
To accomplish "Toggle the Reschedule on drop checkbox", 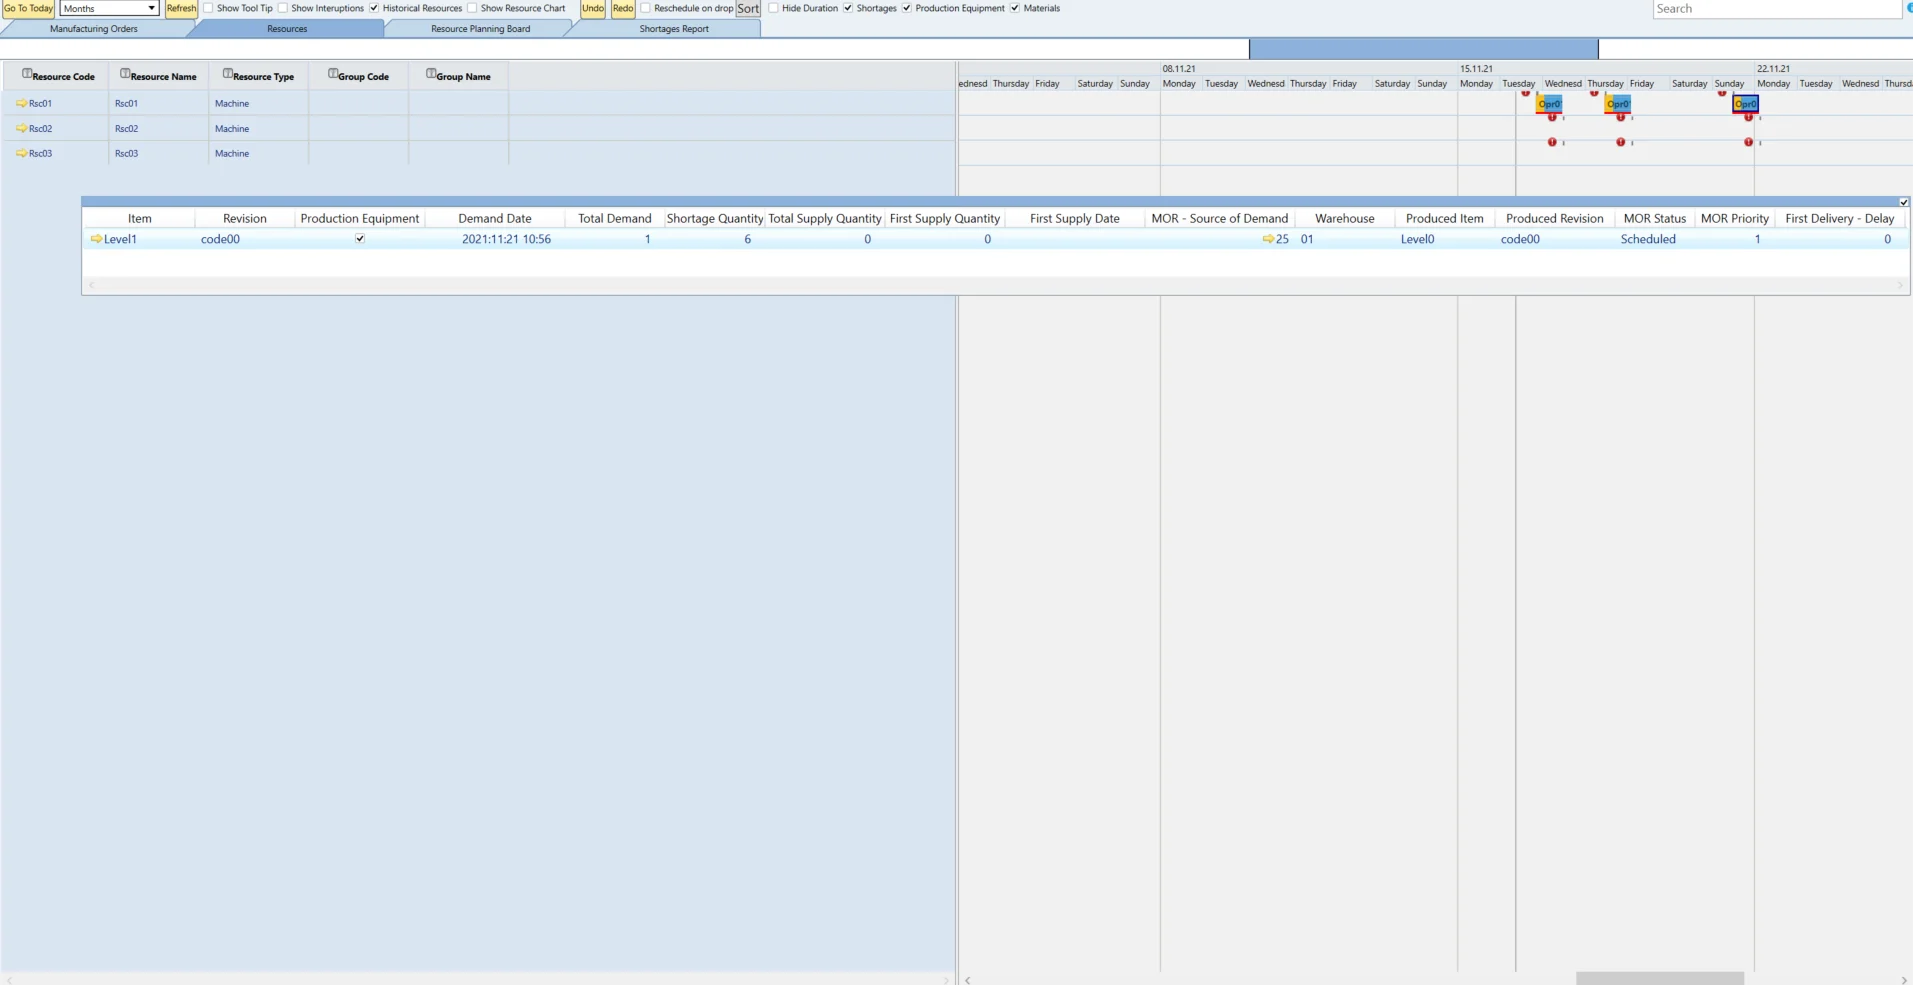I will tap(646, 8).
